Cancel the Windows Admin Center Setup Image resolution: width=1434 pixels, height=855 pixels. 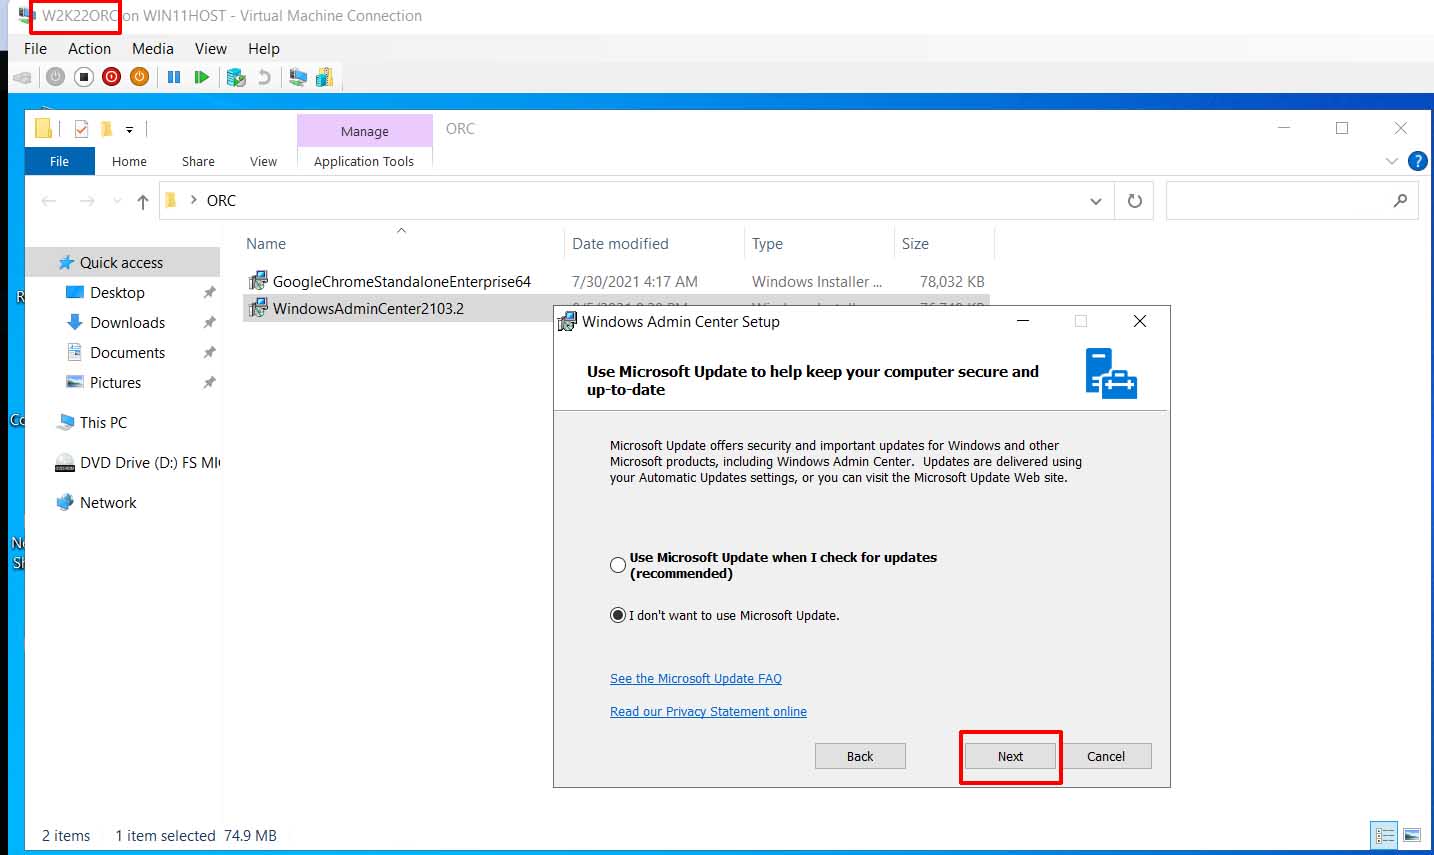(1106, 756)
